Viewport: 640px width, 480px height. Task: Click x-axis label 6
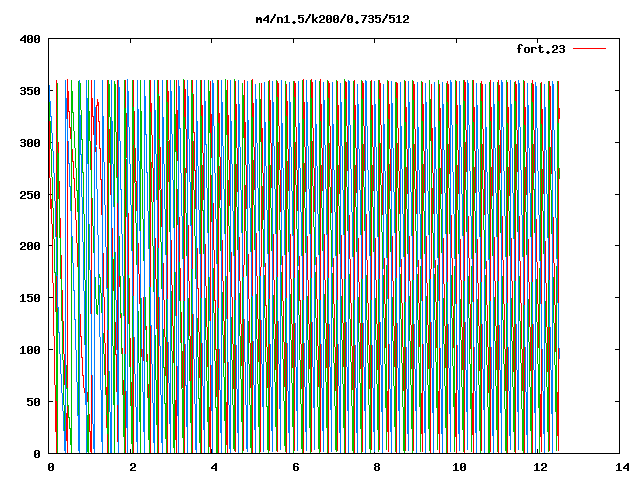click(x=296, y=467)
